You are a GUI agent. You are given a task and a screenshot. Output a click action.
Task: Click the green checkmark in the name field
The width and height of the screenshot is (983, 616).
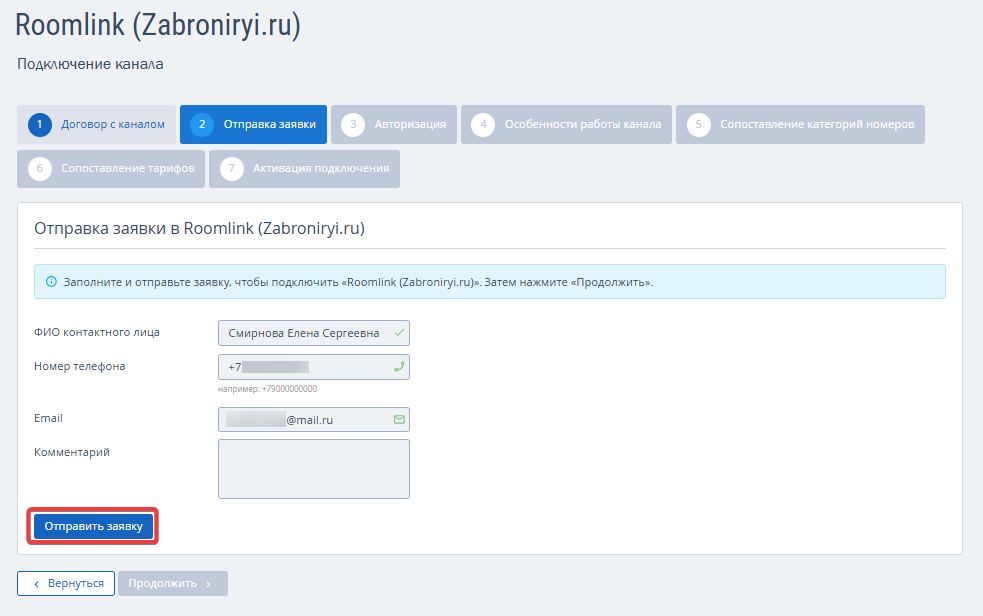point(399,333)
